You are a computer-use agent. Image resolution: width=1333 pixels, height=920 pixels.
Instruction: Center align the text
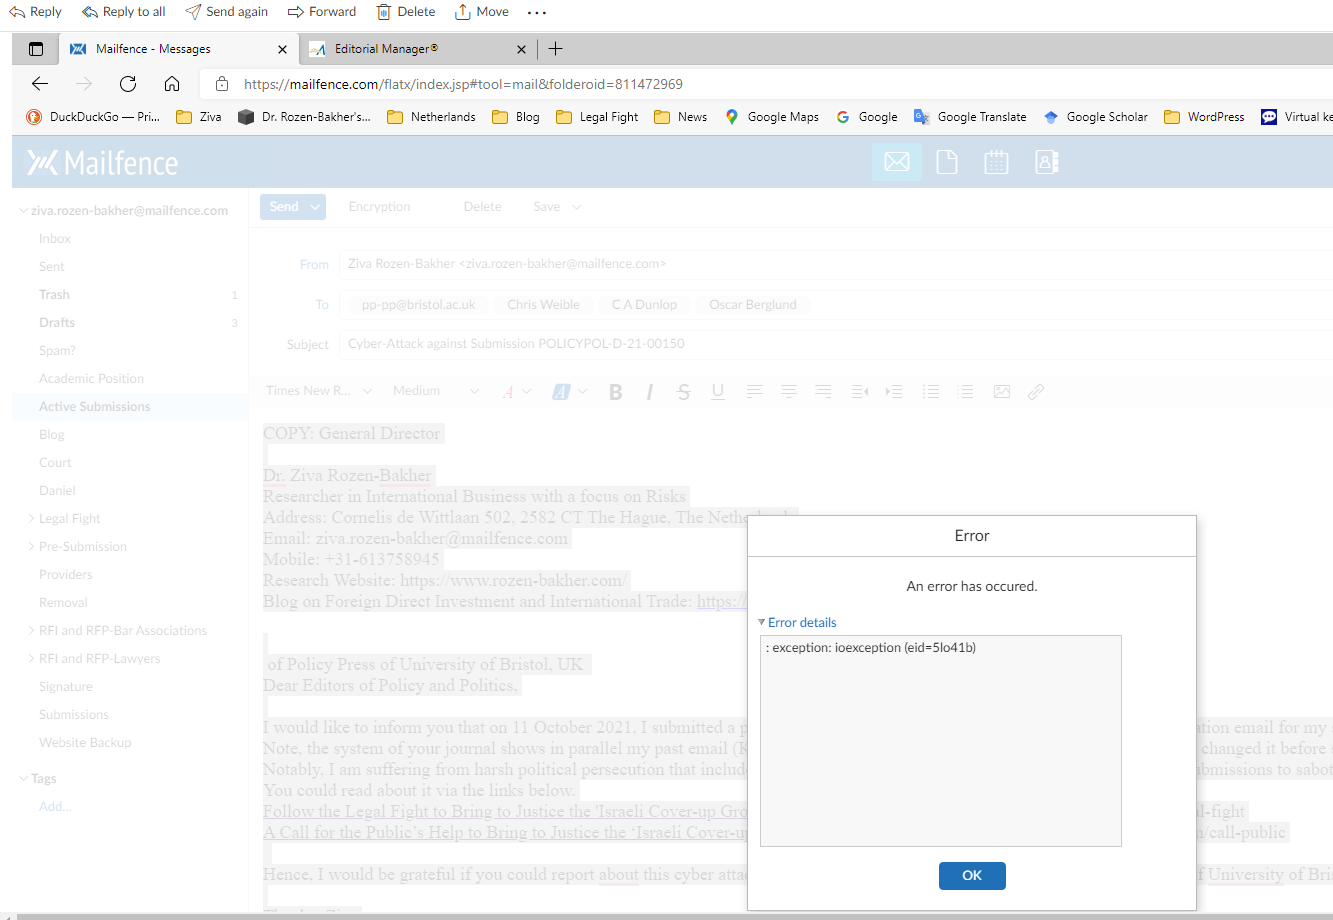789,392
